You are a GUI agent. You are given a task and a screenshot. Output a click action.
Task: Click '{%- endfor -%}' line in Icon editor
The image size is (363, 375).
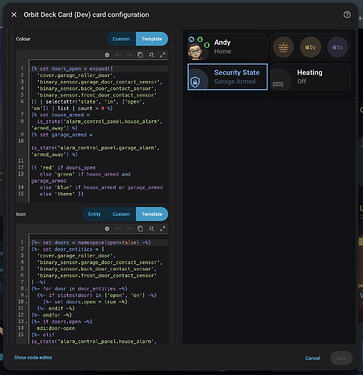(51, 315)
